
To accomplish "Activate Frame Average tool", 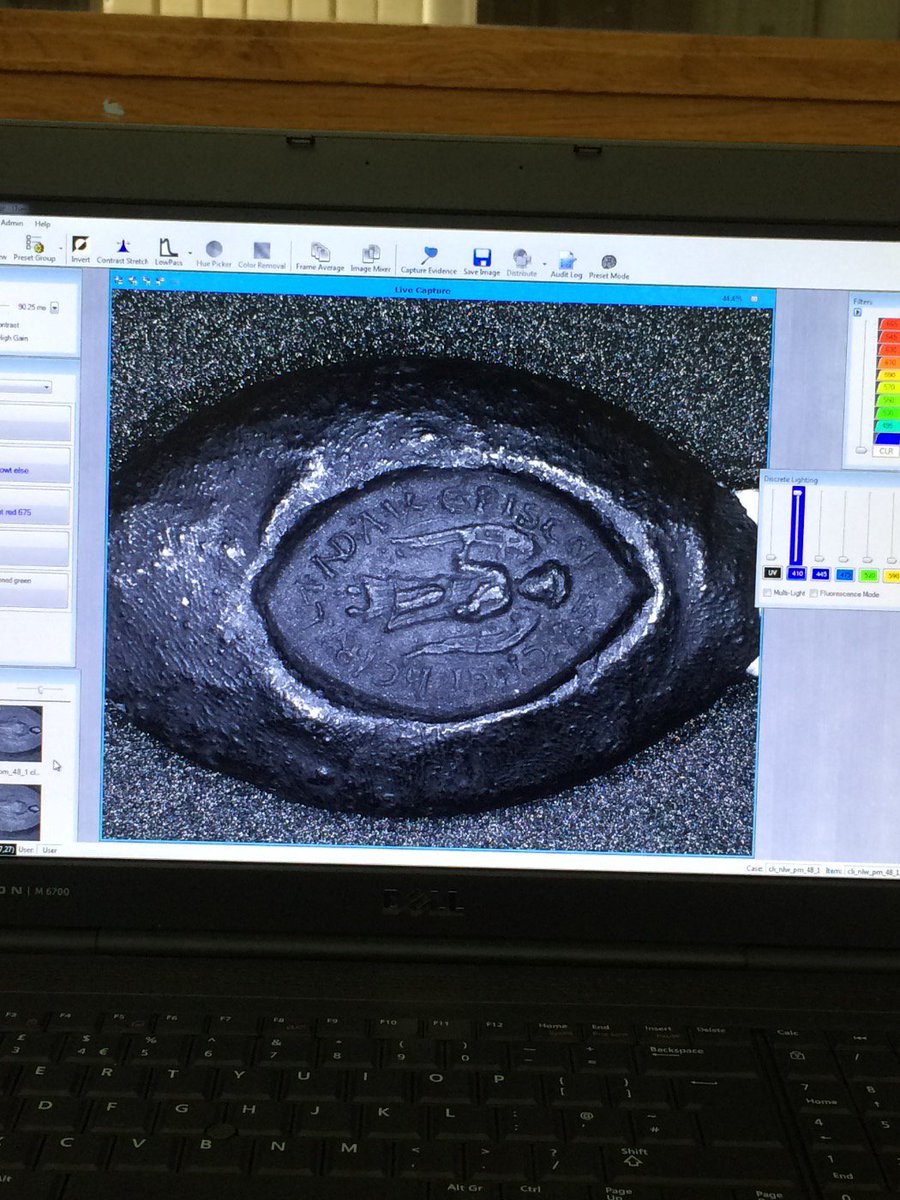I will coord(320,257).
